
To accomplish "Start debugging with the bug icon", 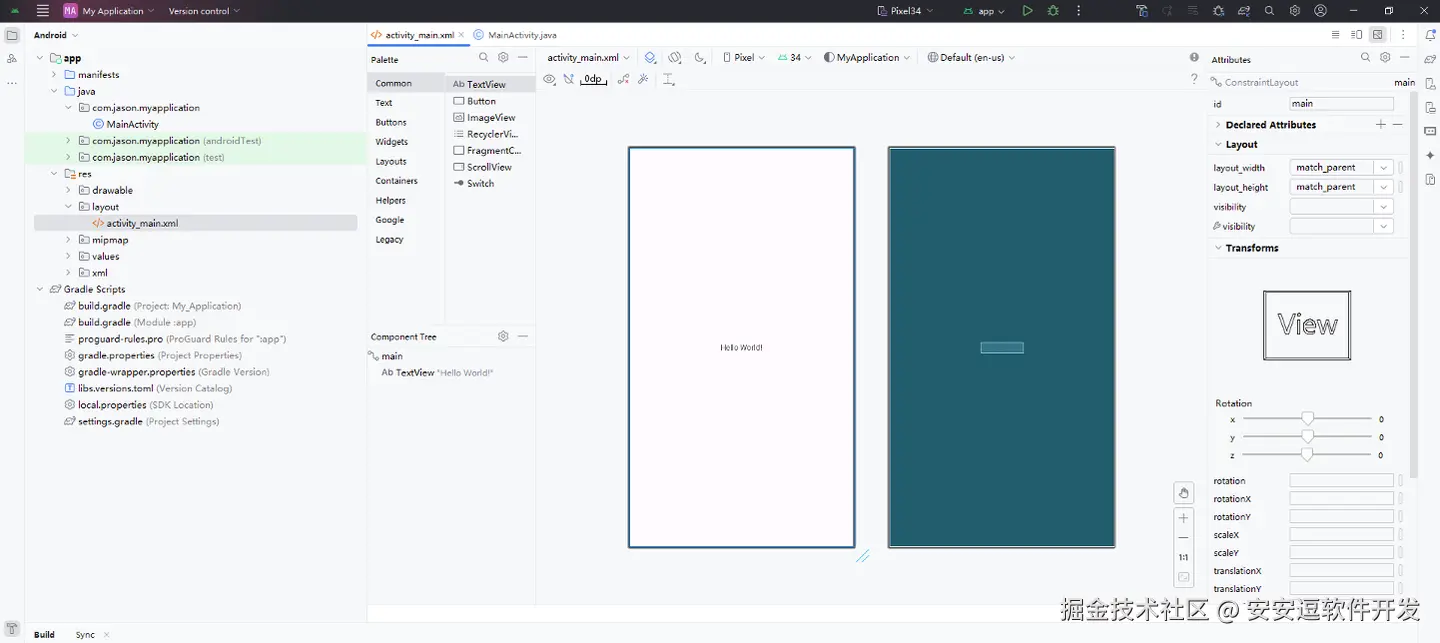I will coord(1053,11).
